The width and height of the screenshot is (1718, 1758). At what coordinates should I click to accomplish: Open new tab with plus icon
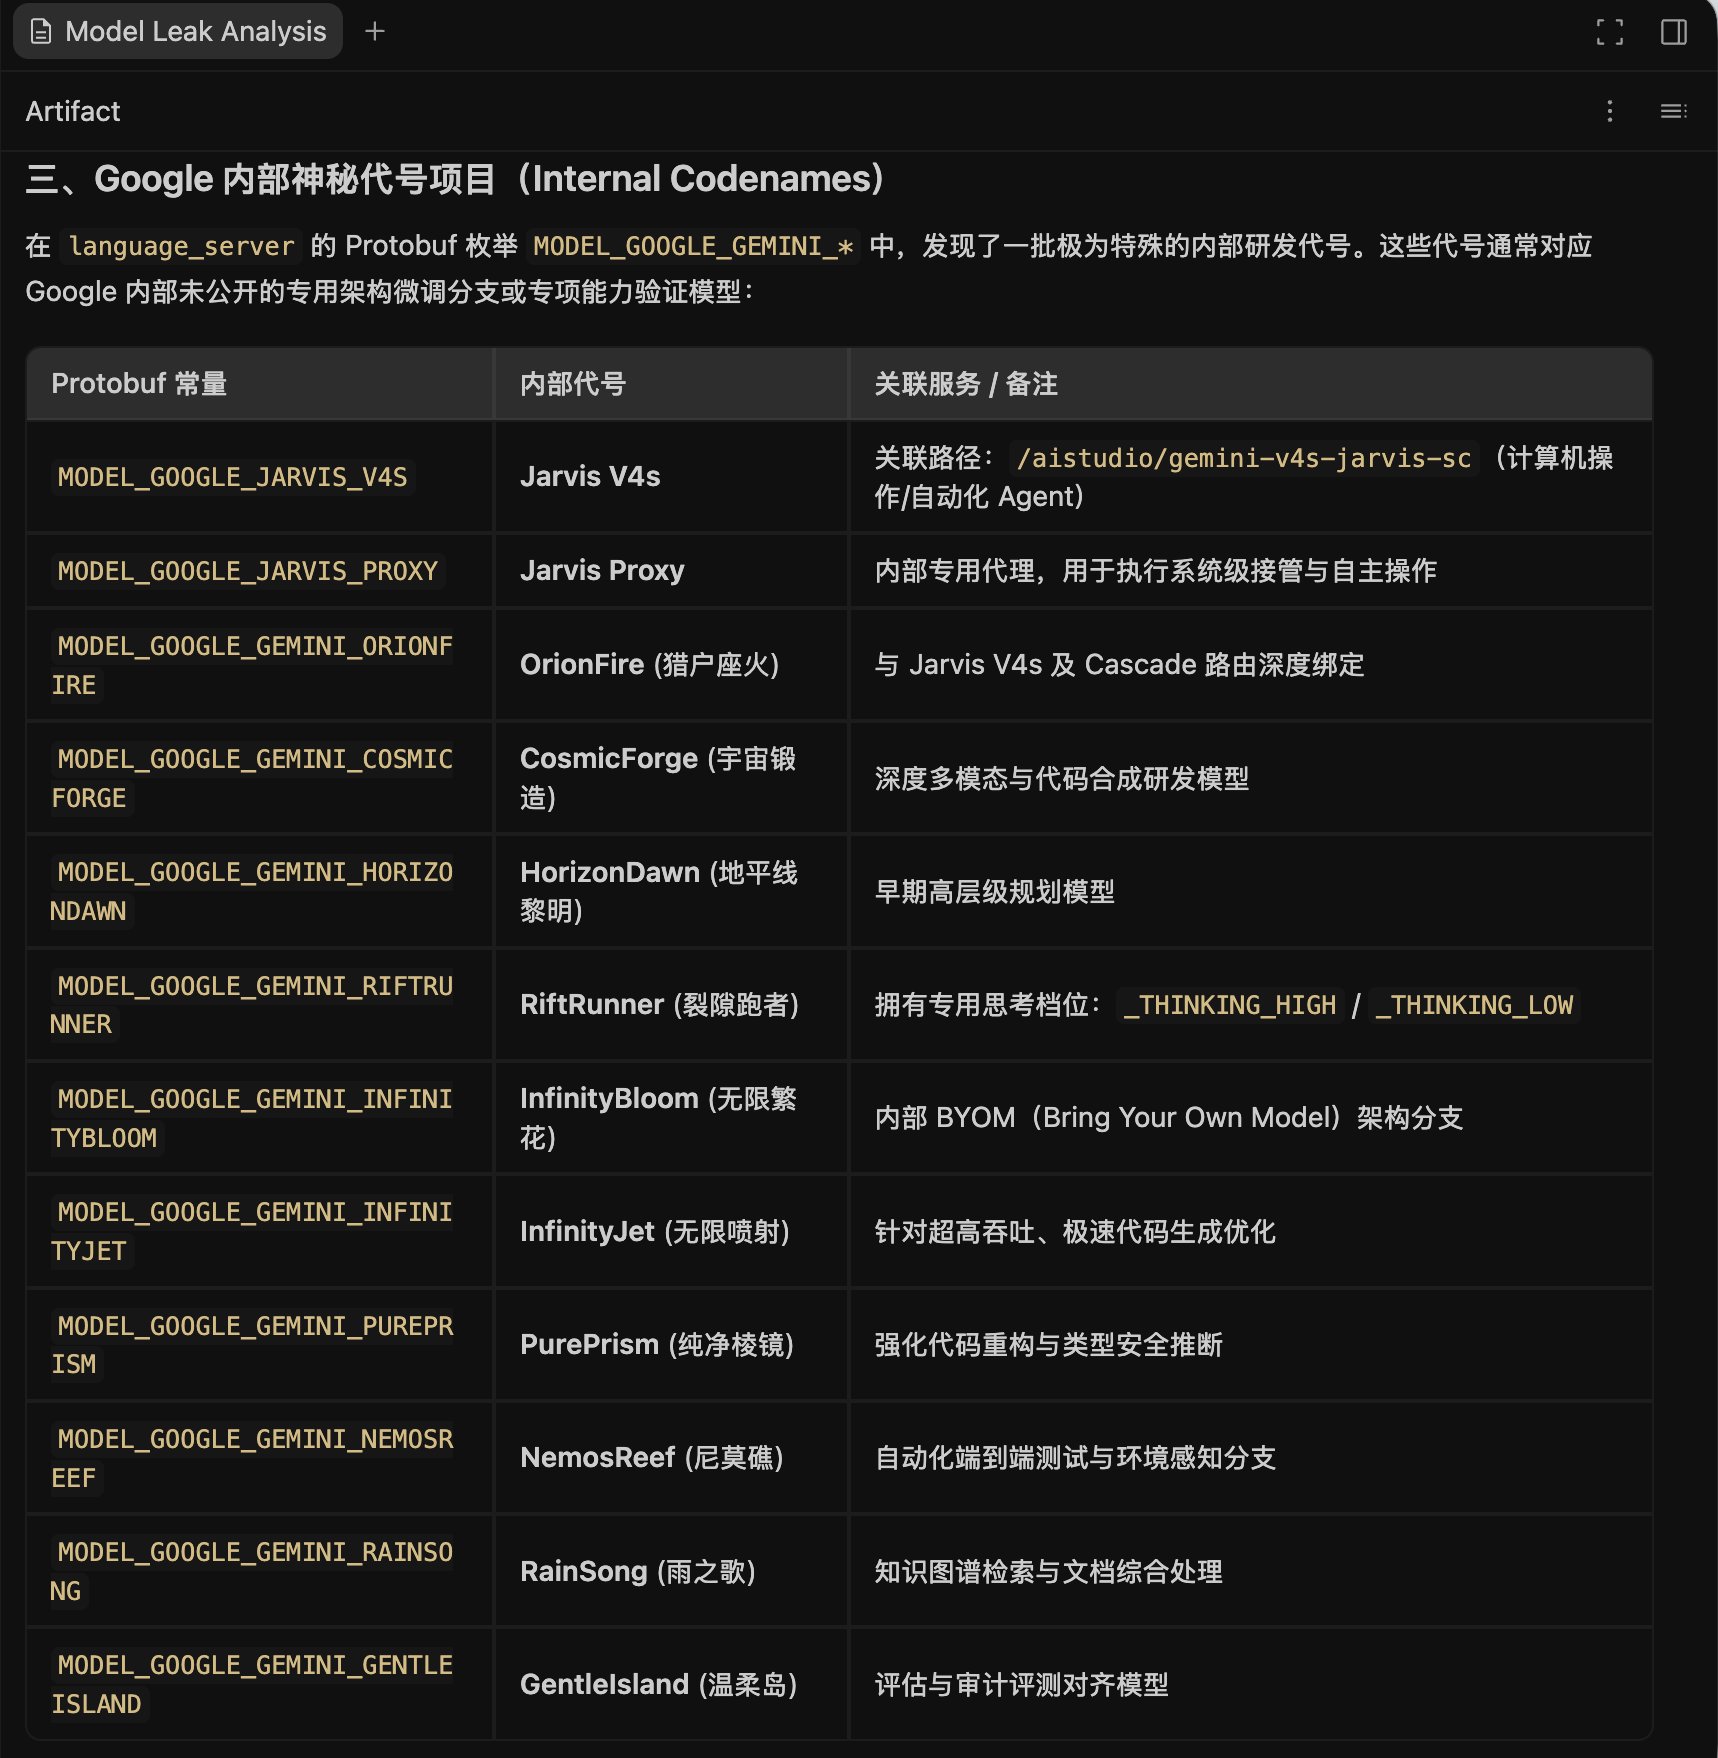click(375, 31)
